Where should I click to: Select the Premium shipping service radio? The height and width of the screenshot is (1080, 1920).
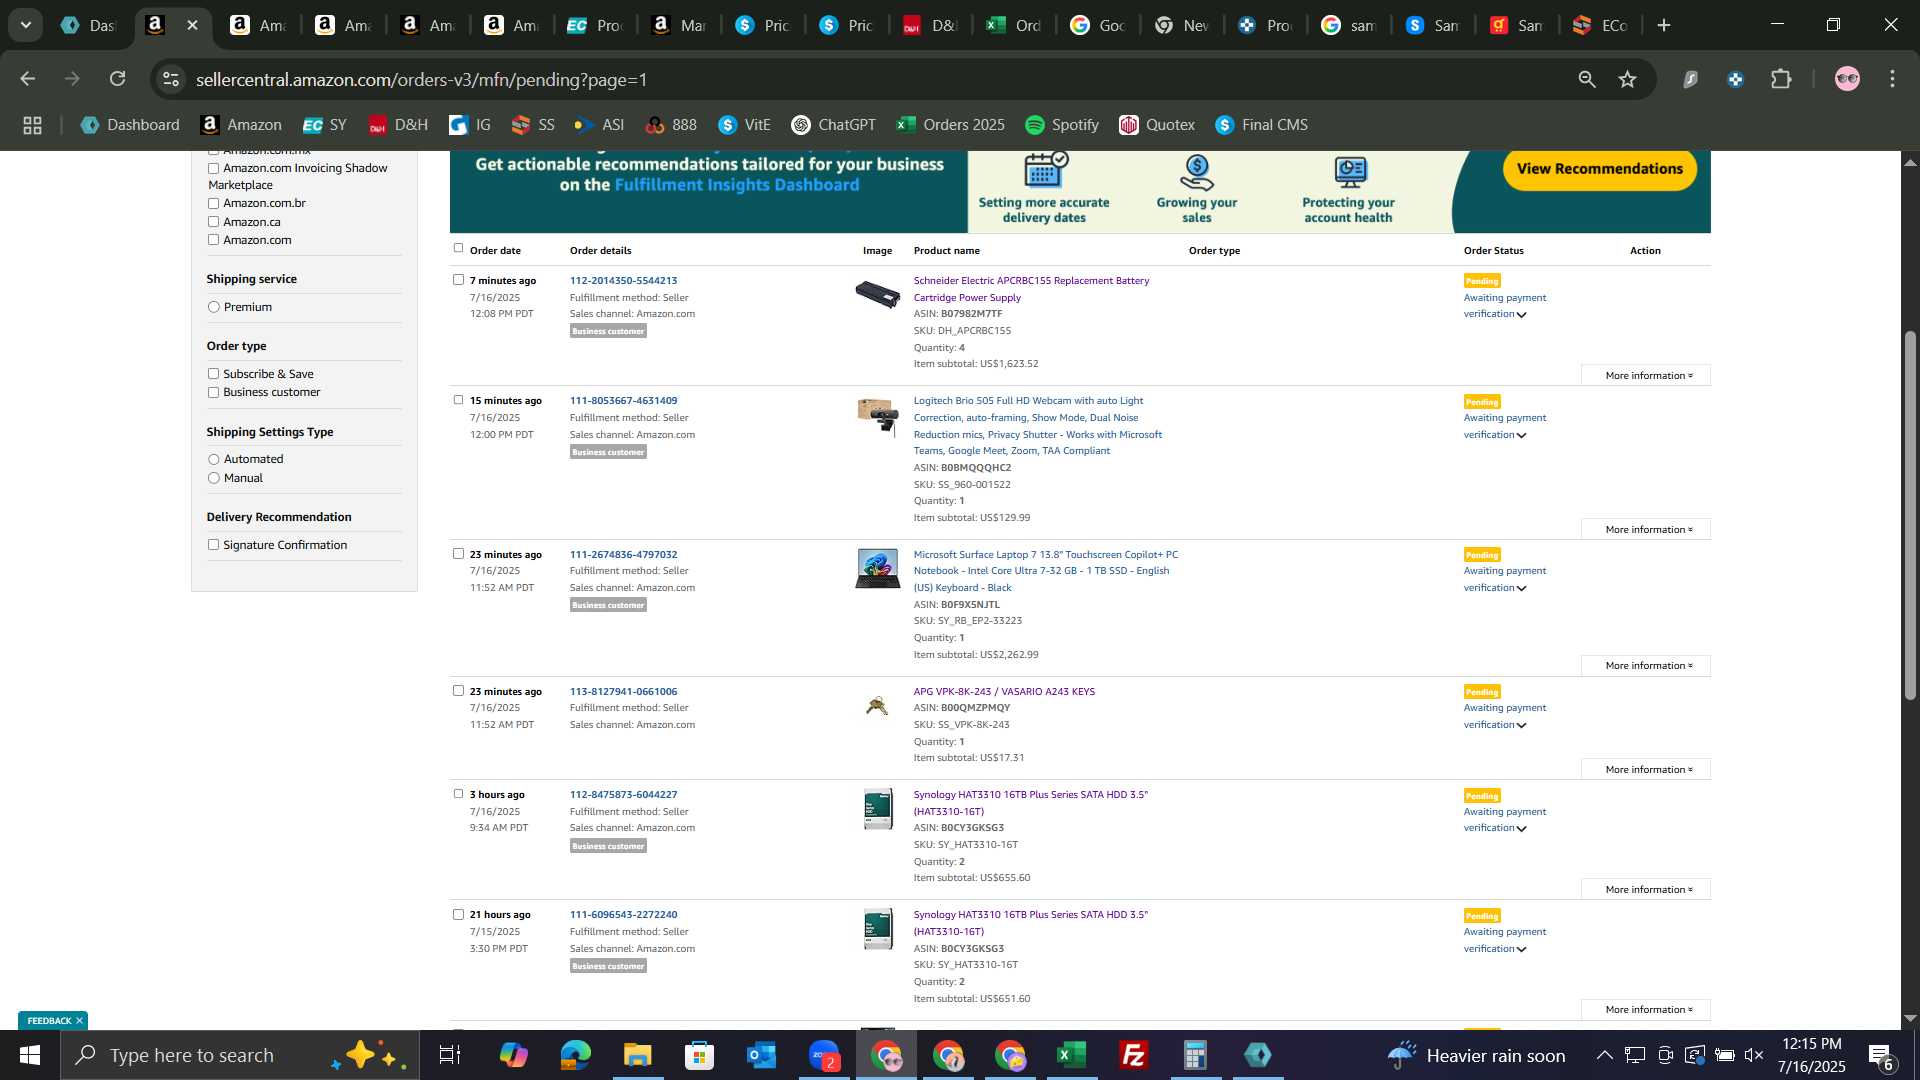213,307
